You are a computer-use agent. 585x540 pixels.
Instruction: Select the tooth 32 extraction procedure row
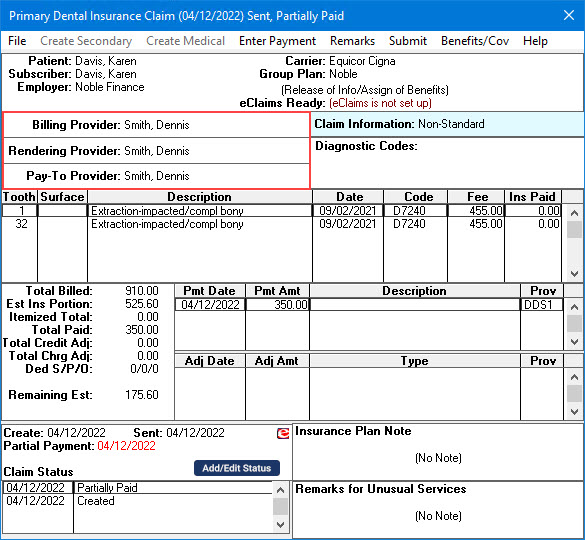click(281, 224)
